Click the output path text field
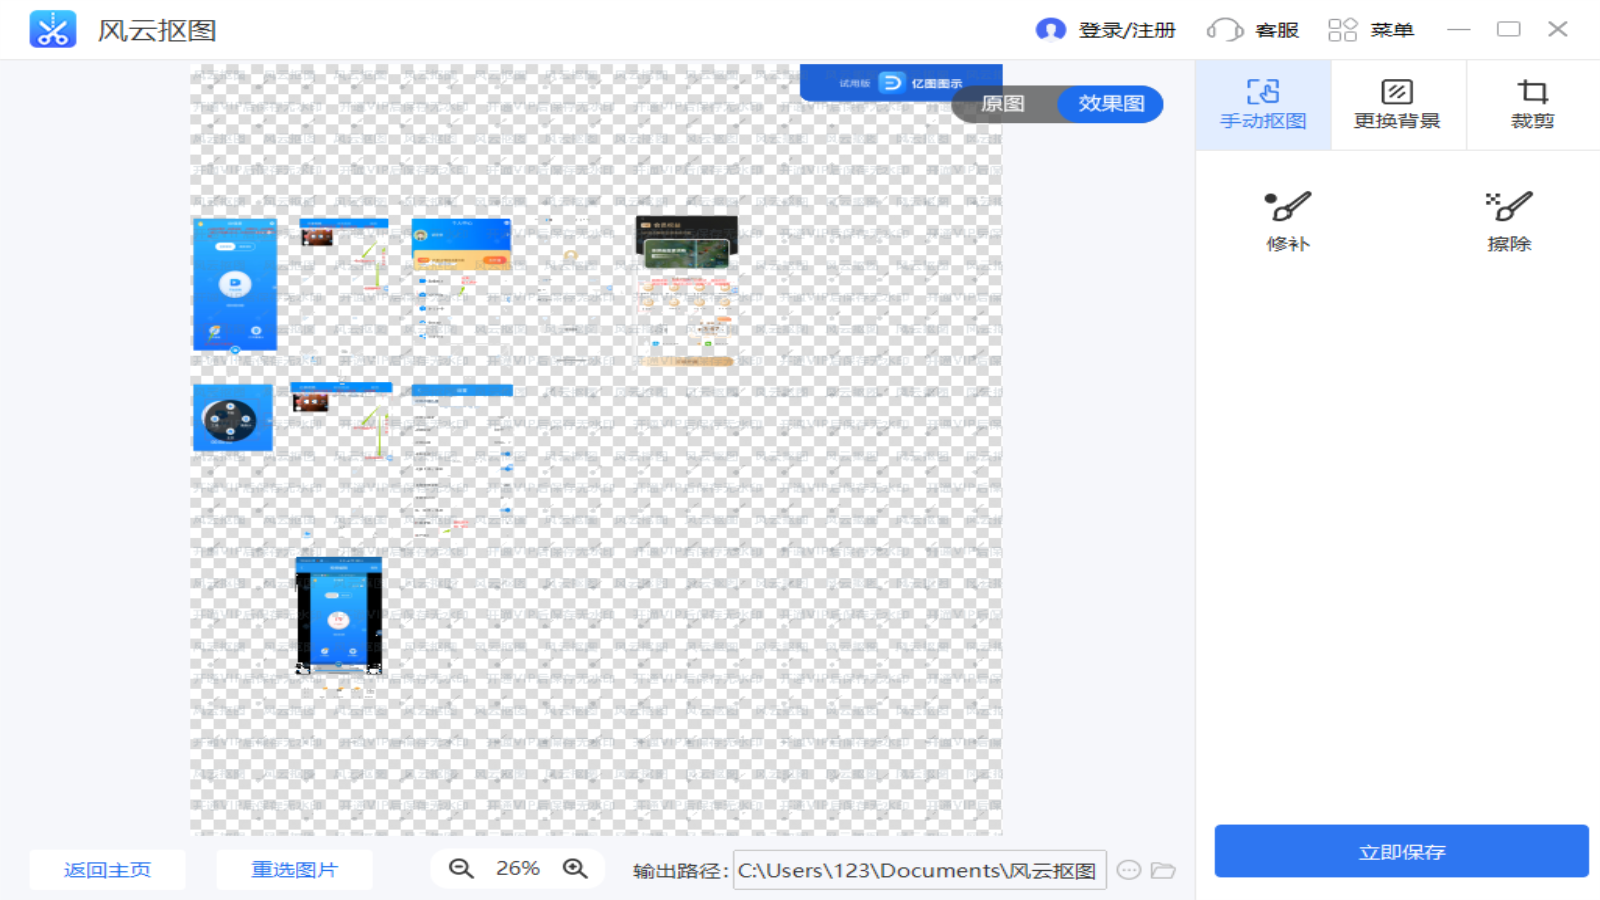The height and width of the screenshot is (900, 1600). (x=918, y=870)
